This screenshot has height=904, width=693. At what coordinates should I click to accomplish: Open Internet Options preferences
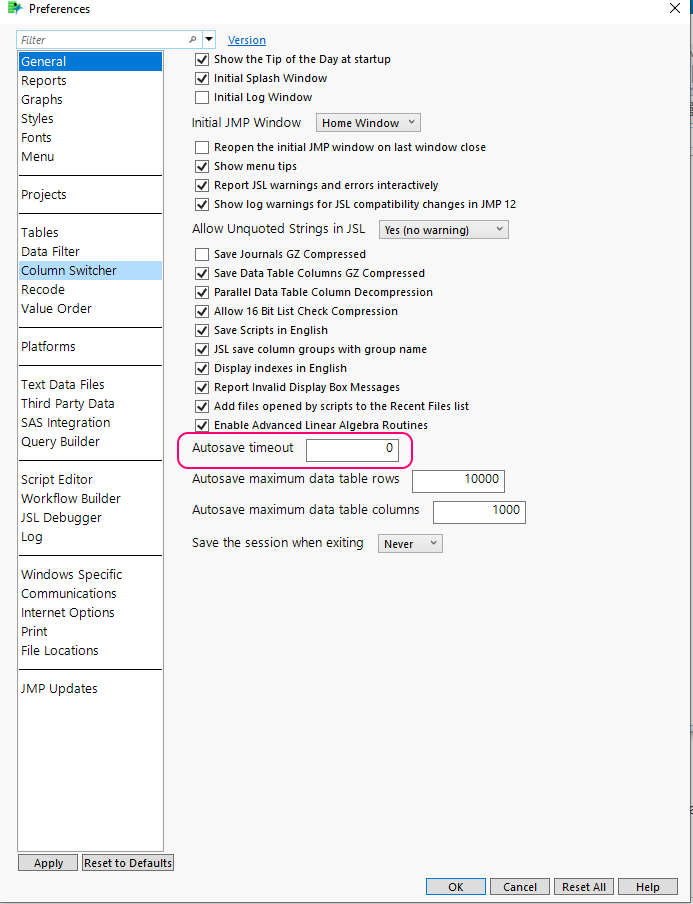click(x=91, y=613)
